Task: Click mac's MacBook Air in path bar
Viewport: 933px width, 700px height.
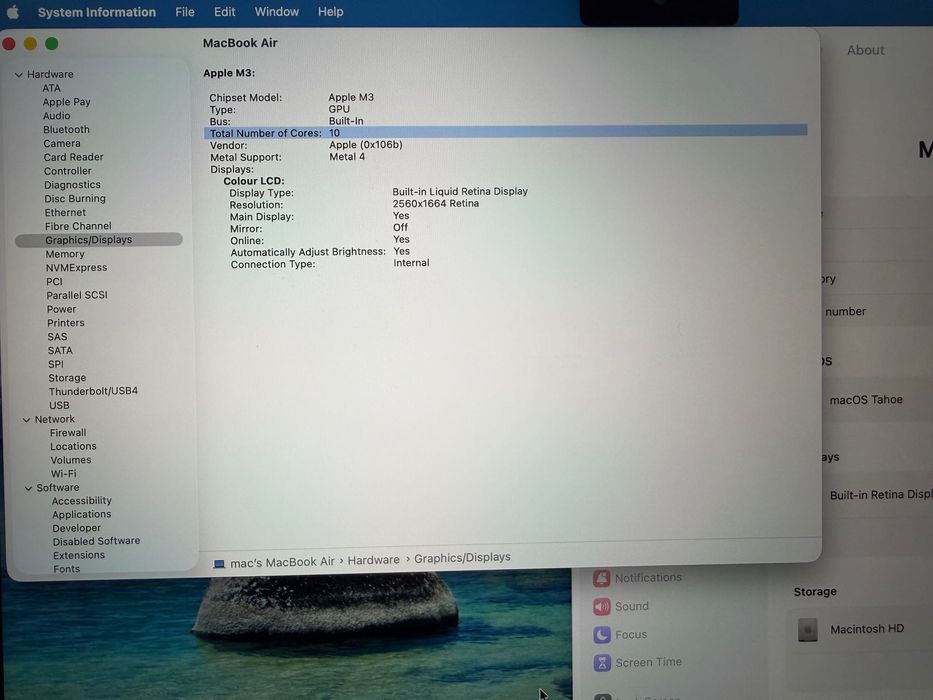Action: (283, 562)
